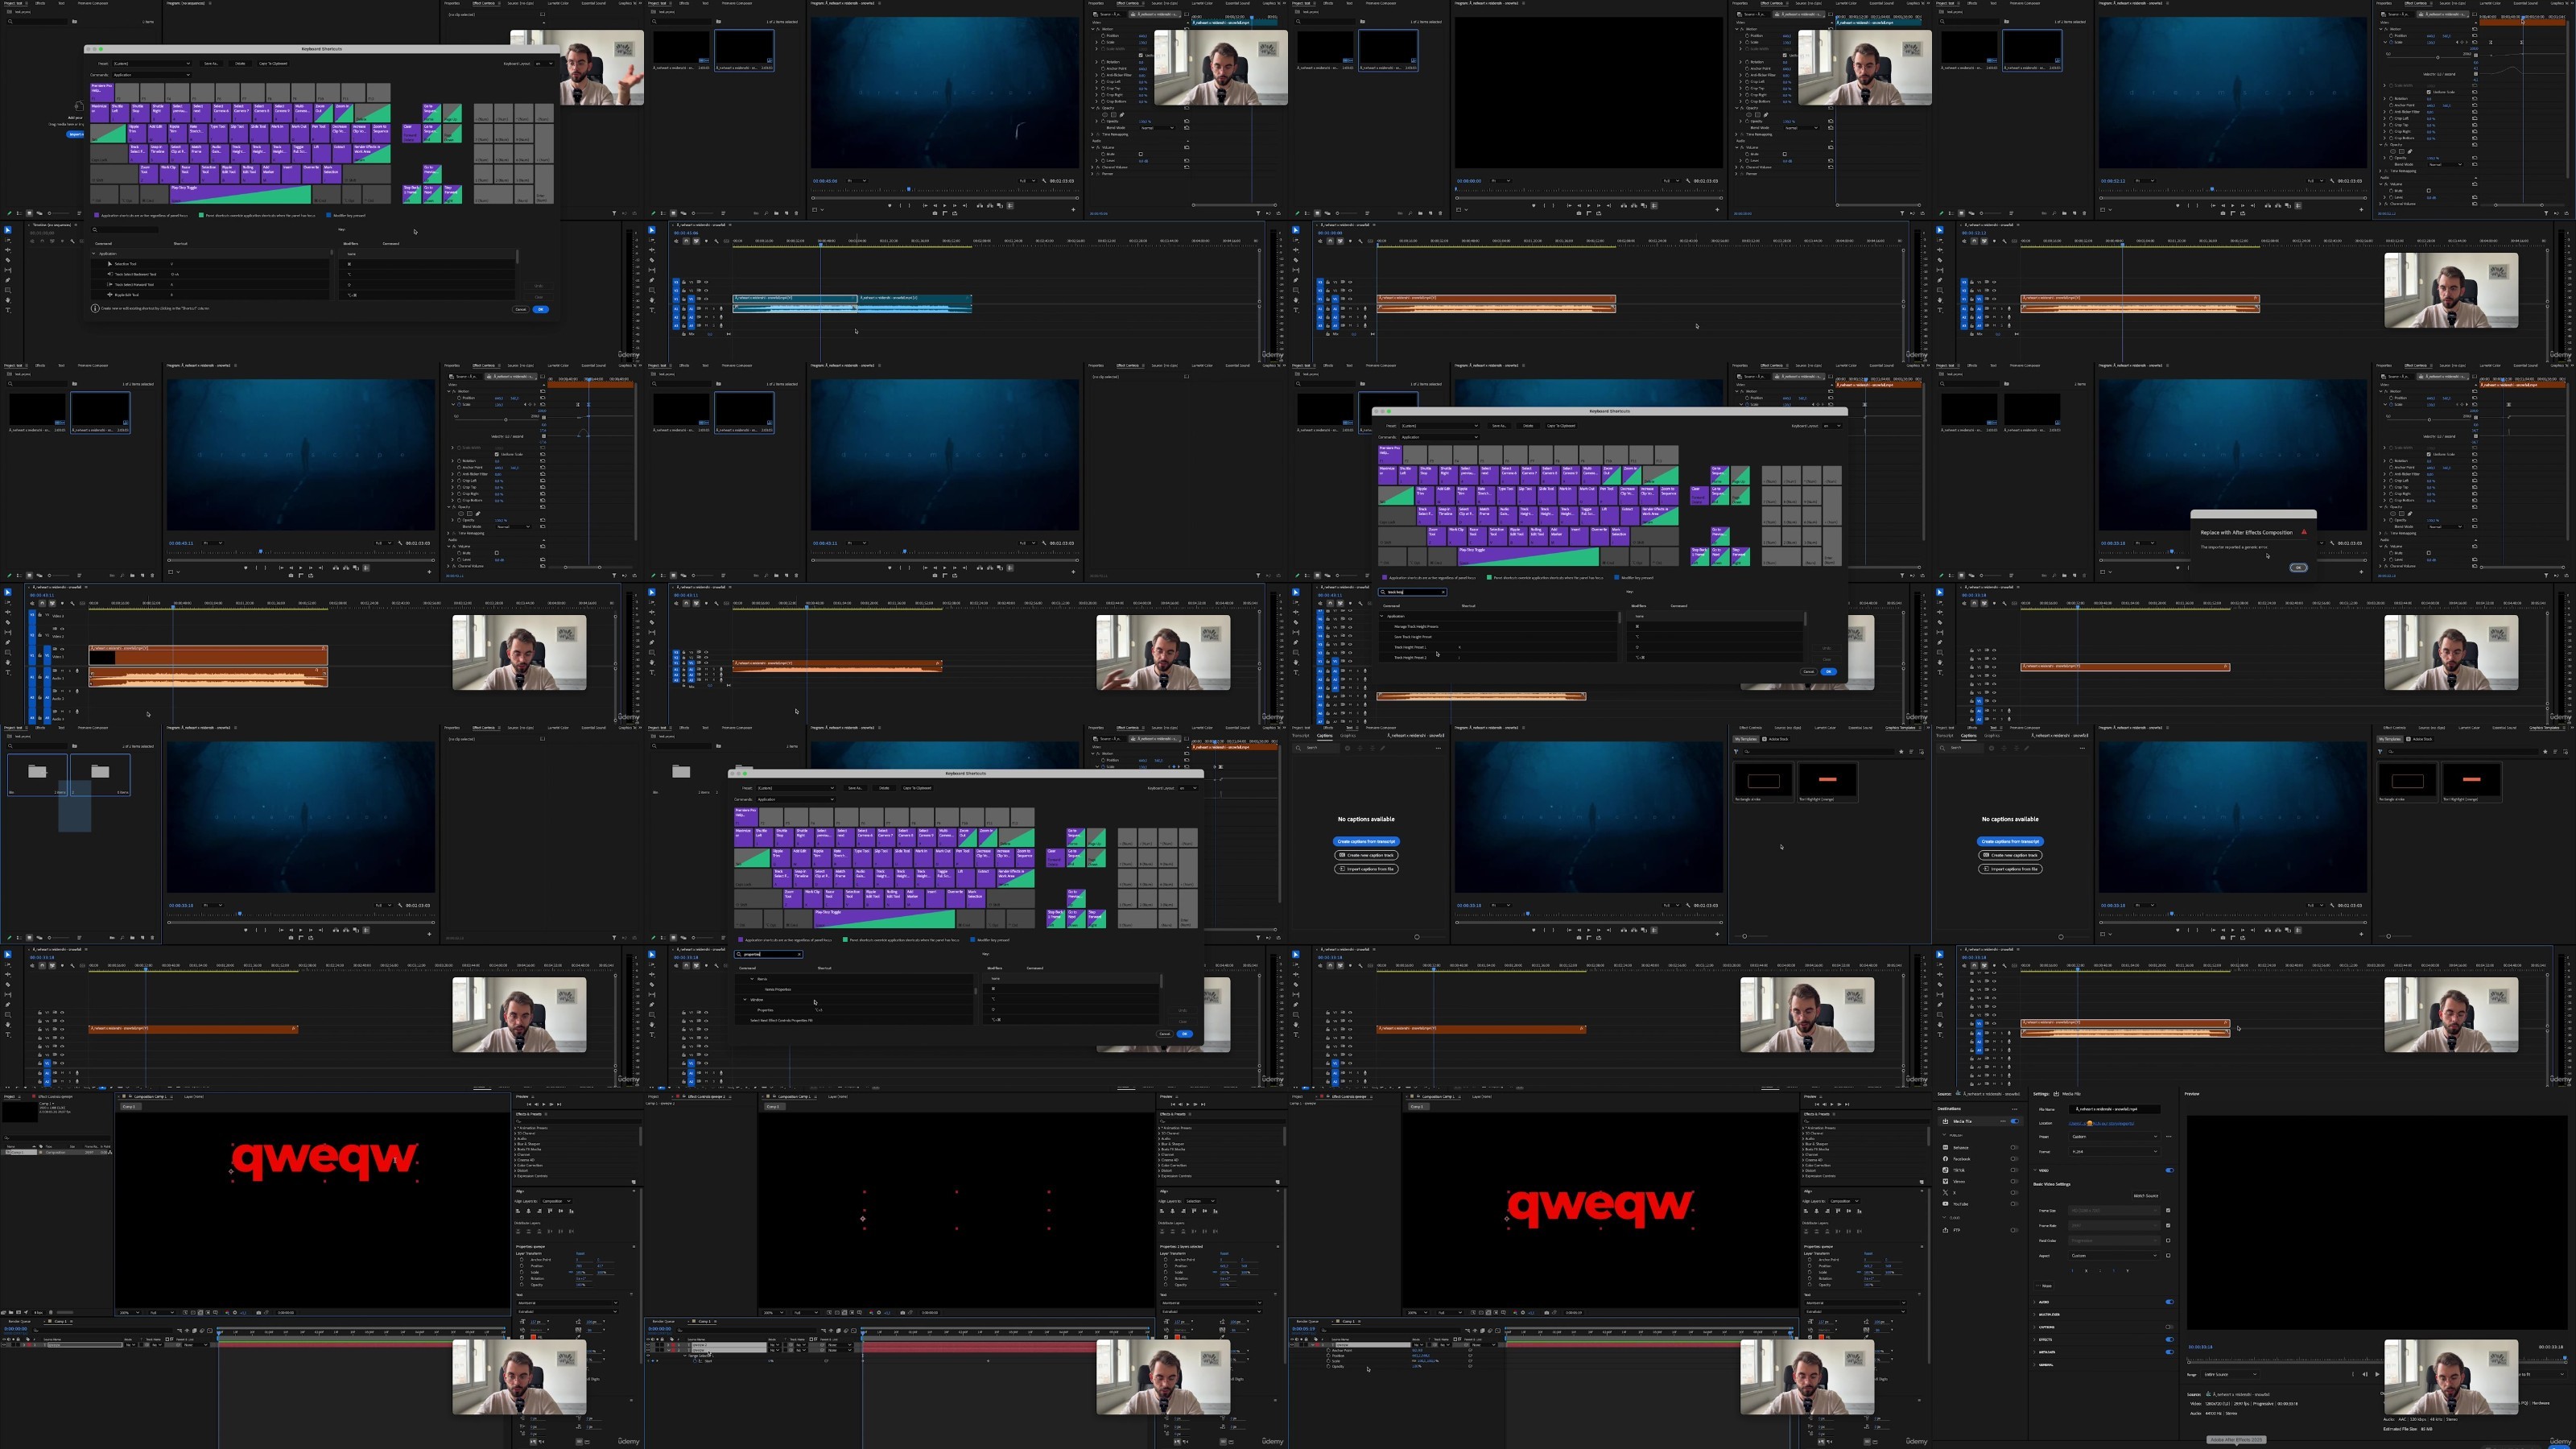Screen dimensions: 2576x1449
Task: Switch off the METADATA export toggle
Action: tap(2170, 1352)
